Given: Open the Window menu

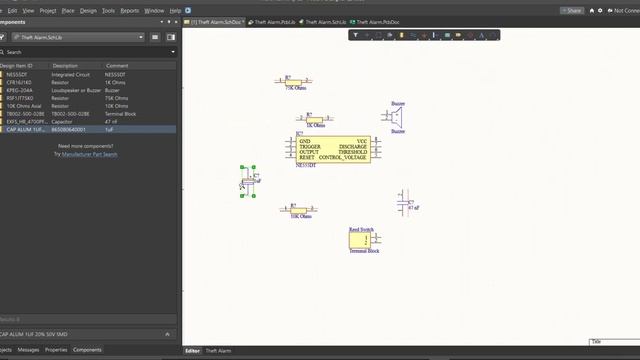Looking at the screenshot, I should coord(154,11).
